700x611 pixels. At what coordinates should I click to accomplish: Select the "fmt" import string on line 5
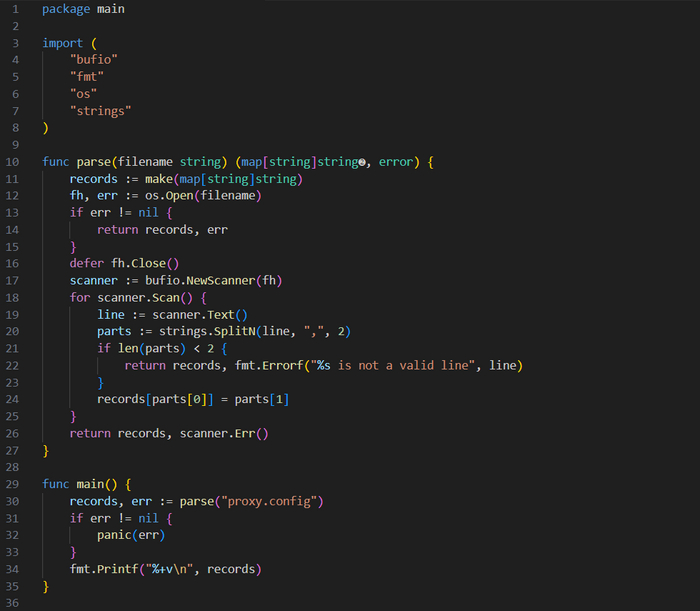[87, 77]
